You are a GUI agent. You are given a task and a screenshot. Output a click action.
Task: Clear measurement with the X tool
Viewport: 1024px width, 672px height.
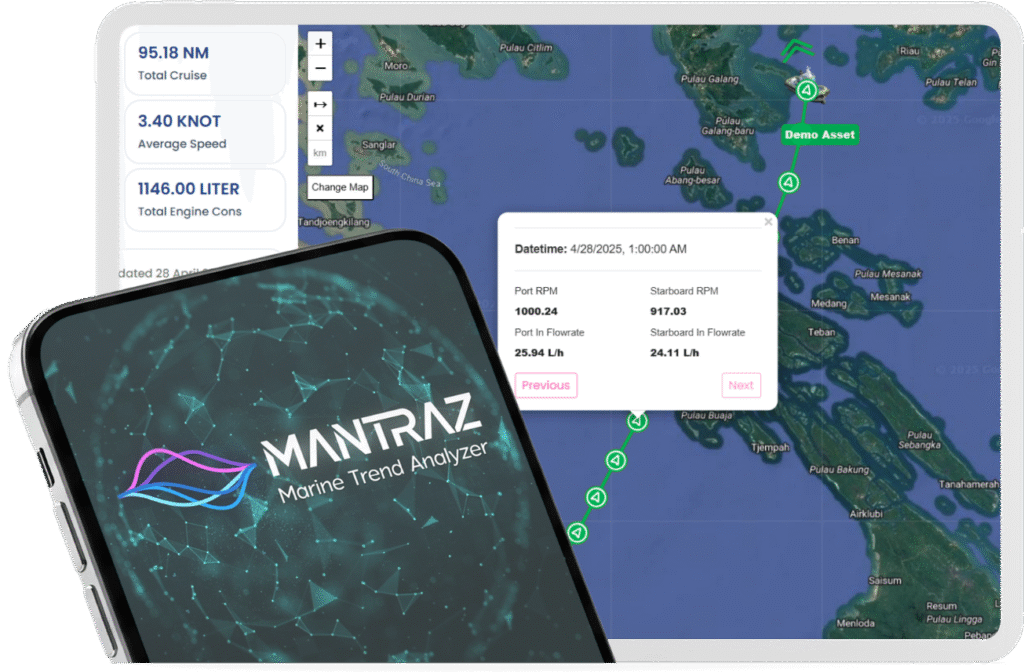pos(320,128)
